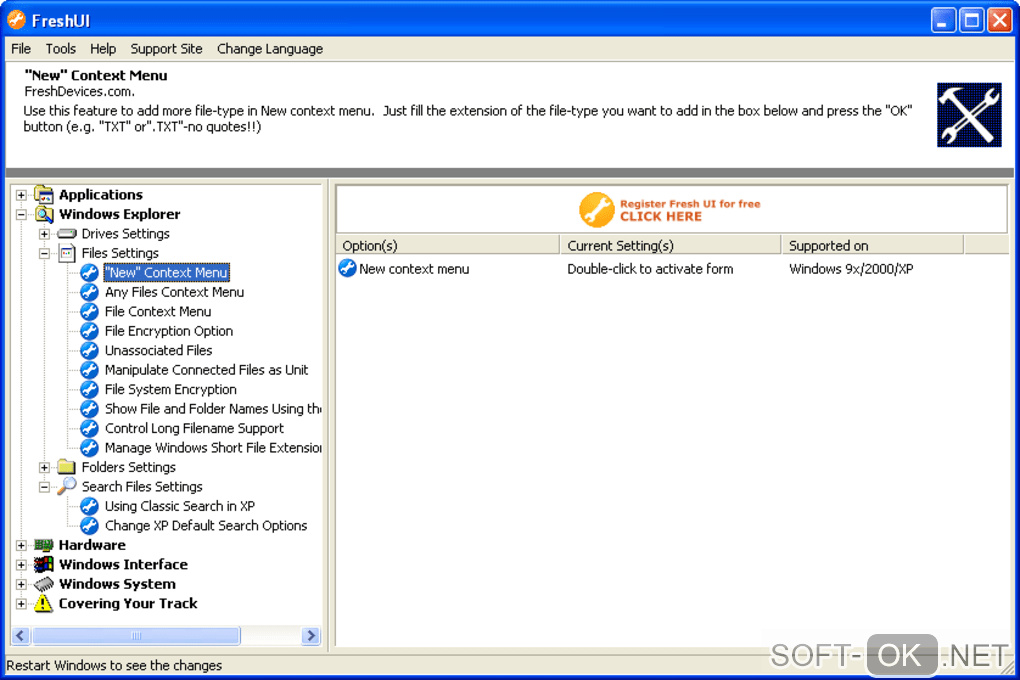This screenshot has height=680, width=1020.
Task: Select the "File Context Menu" tree item
Action: (x=157, y=312)
